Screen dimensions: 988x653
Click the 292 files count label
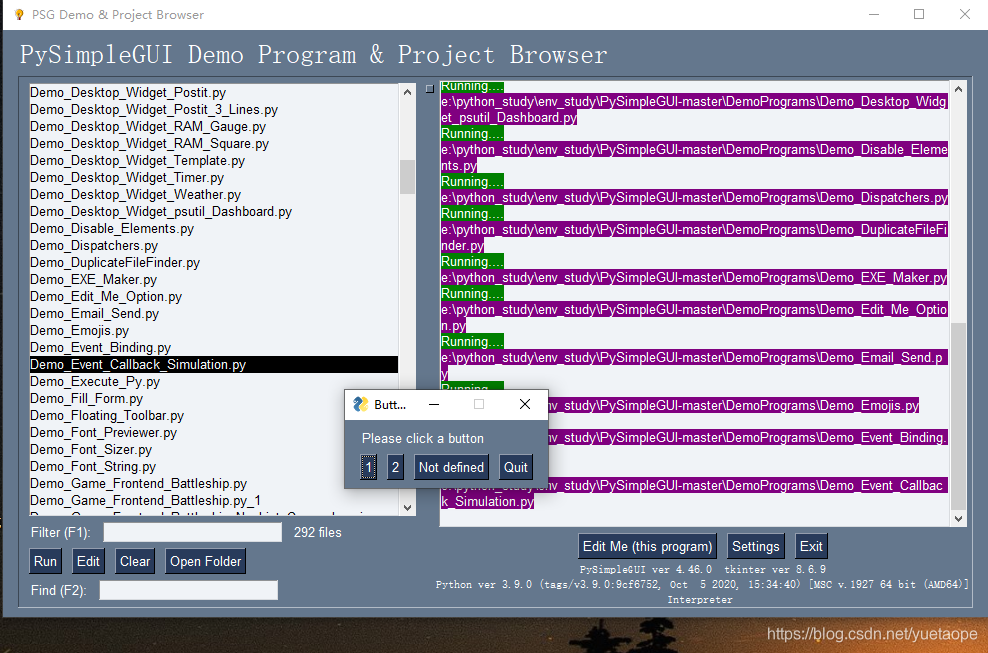(318, 533)
